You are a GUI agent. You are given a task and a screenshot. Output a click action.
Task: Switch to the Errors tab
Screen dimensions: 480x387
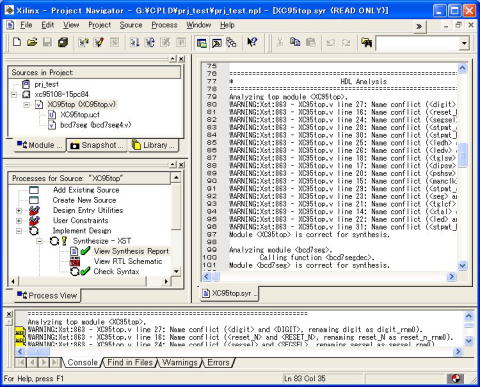(218, 363)
